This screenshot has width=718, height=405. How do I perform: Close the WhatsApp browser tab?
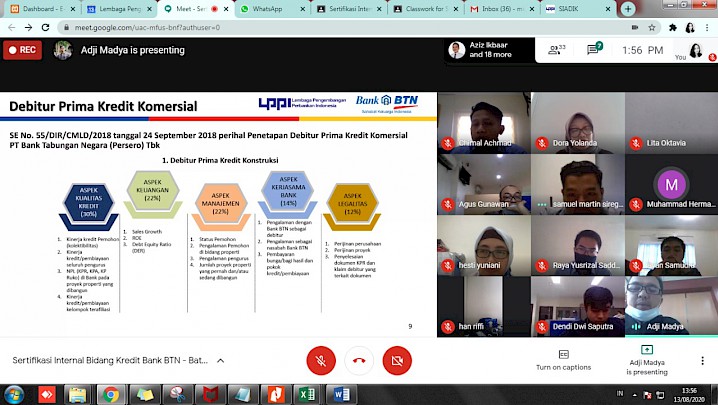pos(302,9)
